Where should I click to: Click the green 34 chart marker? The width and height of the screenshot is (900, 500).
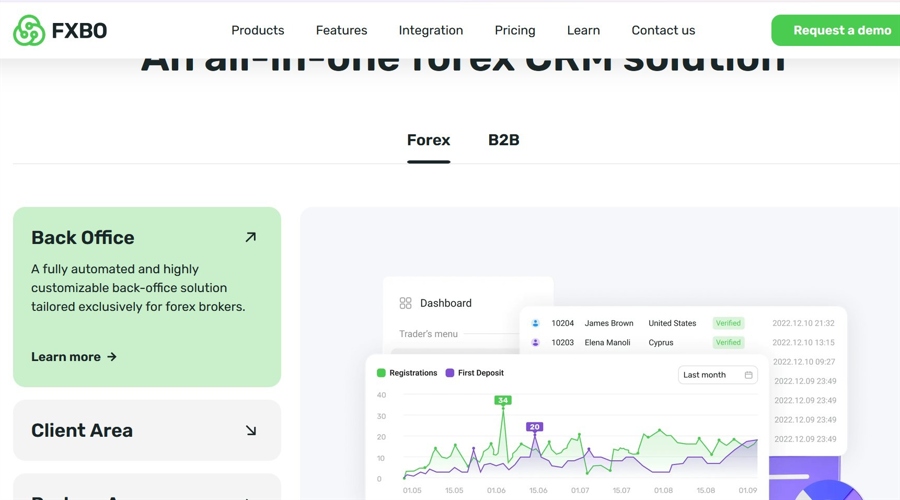pyautogui.click(x=503, y=400)
